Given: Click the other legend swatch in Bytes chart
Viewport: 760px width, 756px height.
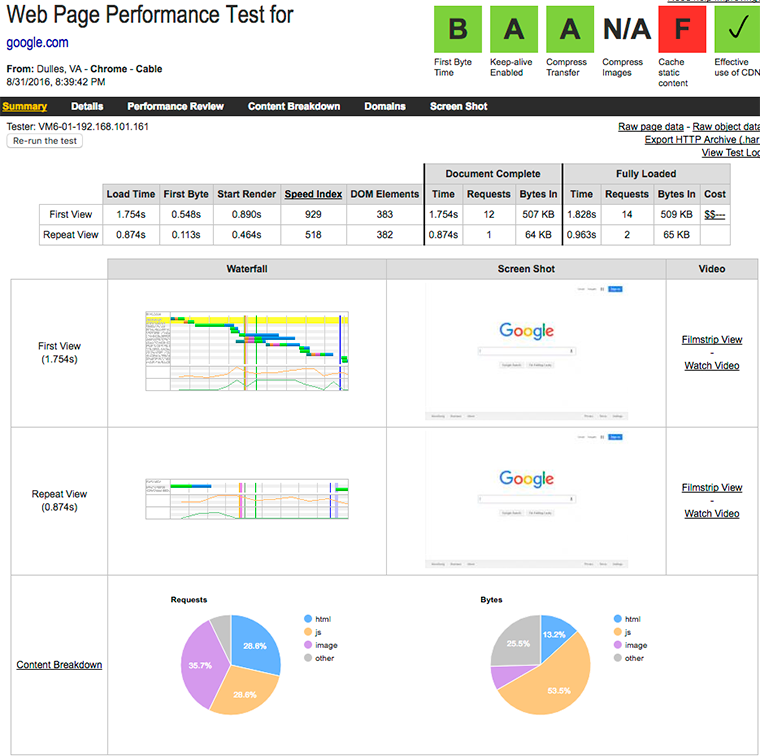Looking at the screenshot, I should [x=618, y=658].
